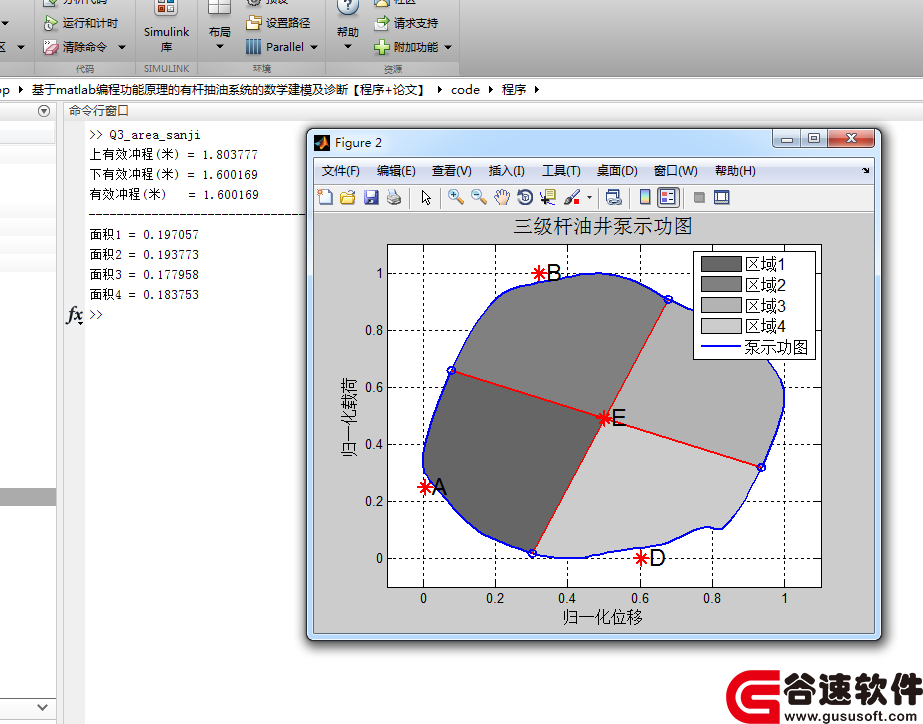The height and width of the screenshot is (724, 923).
Task: Open the 桌面(D) menu in Figure 2
Action: (x=617, y=171)
